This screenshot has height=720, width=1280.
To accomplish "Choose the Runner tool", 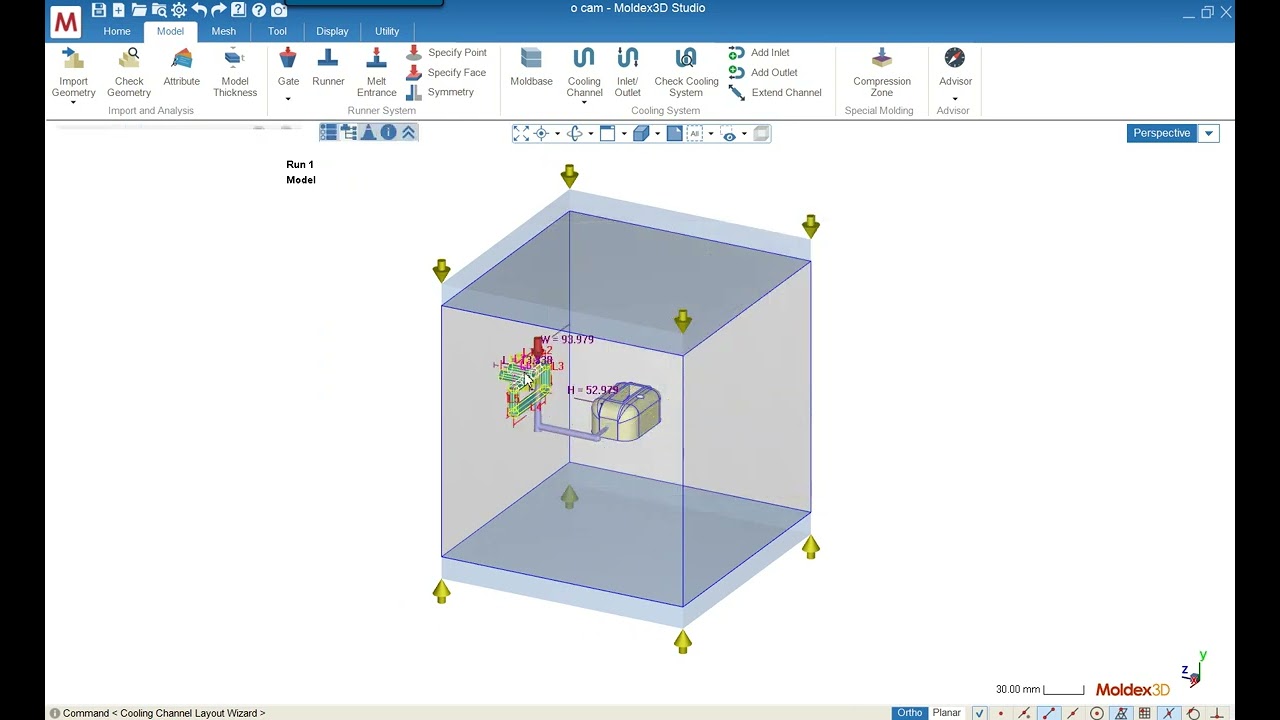I will 328,68.
